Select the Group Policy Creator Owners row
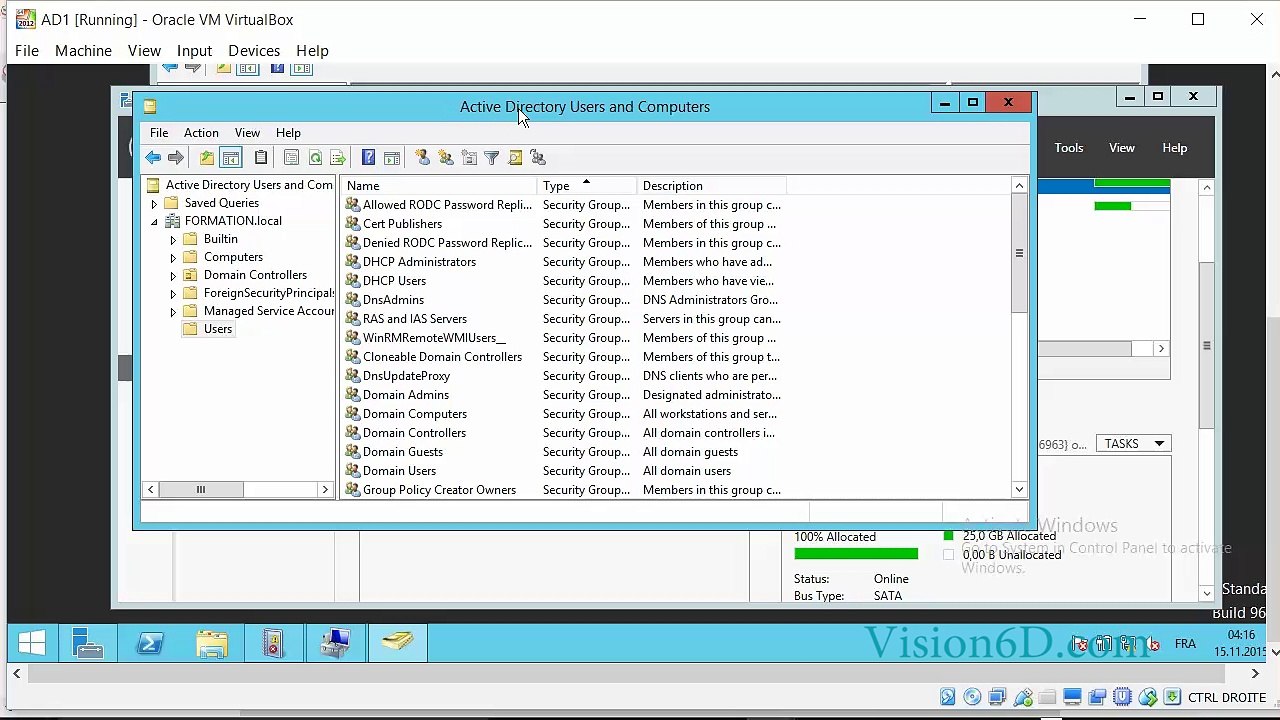 [563, 490]
